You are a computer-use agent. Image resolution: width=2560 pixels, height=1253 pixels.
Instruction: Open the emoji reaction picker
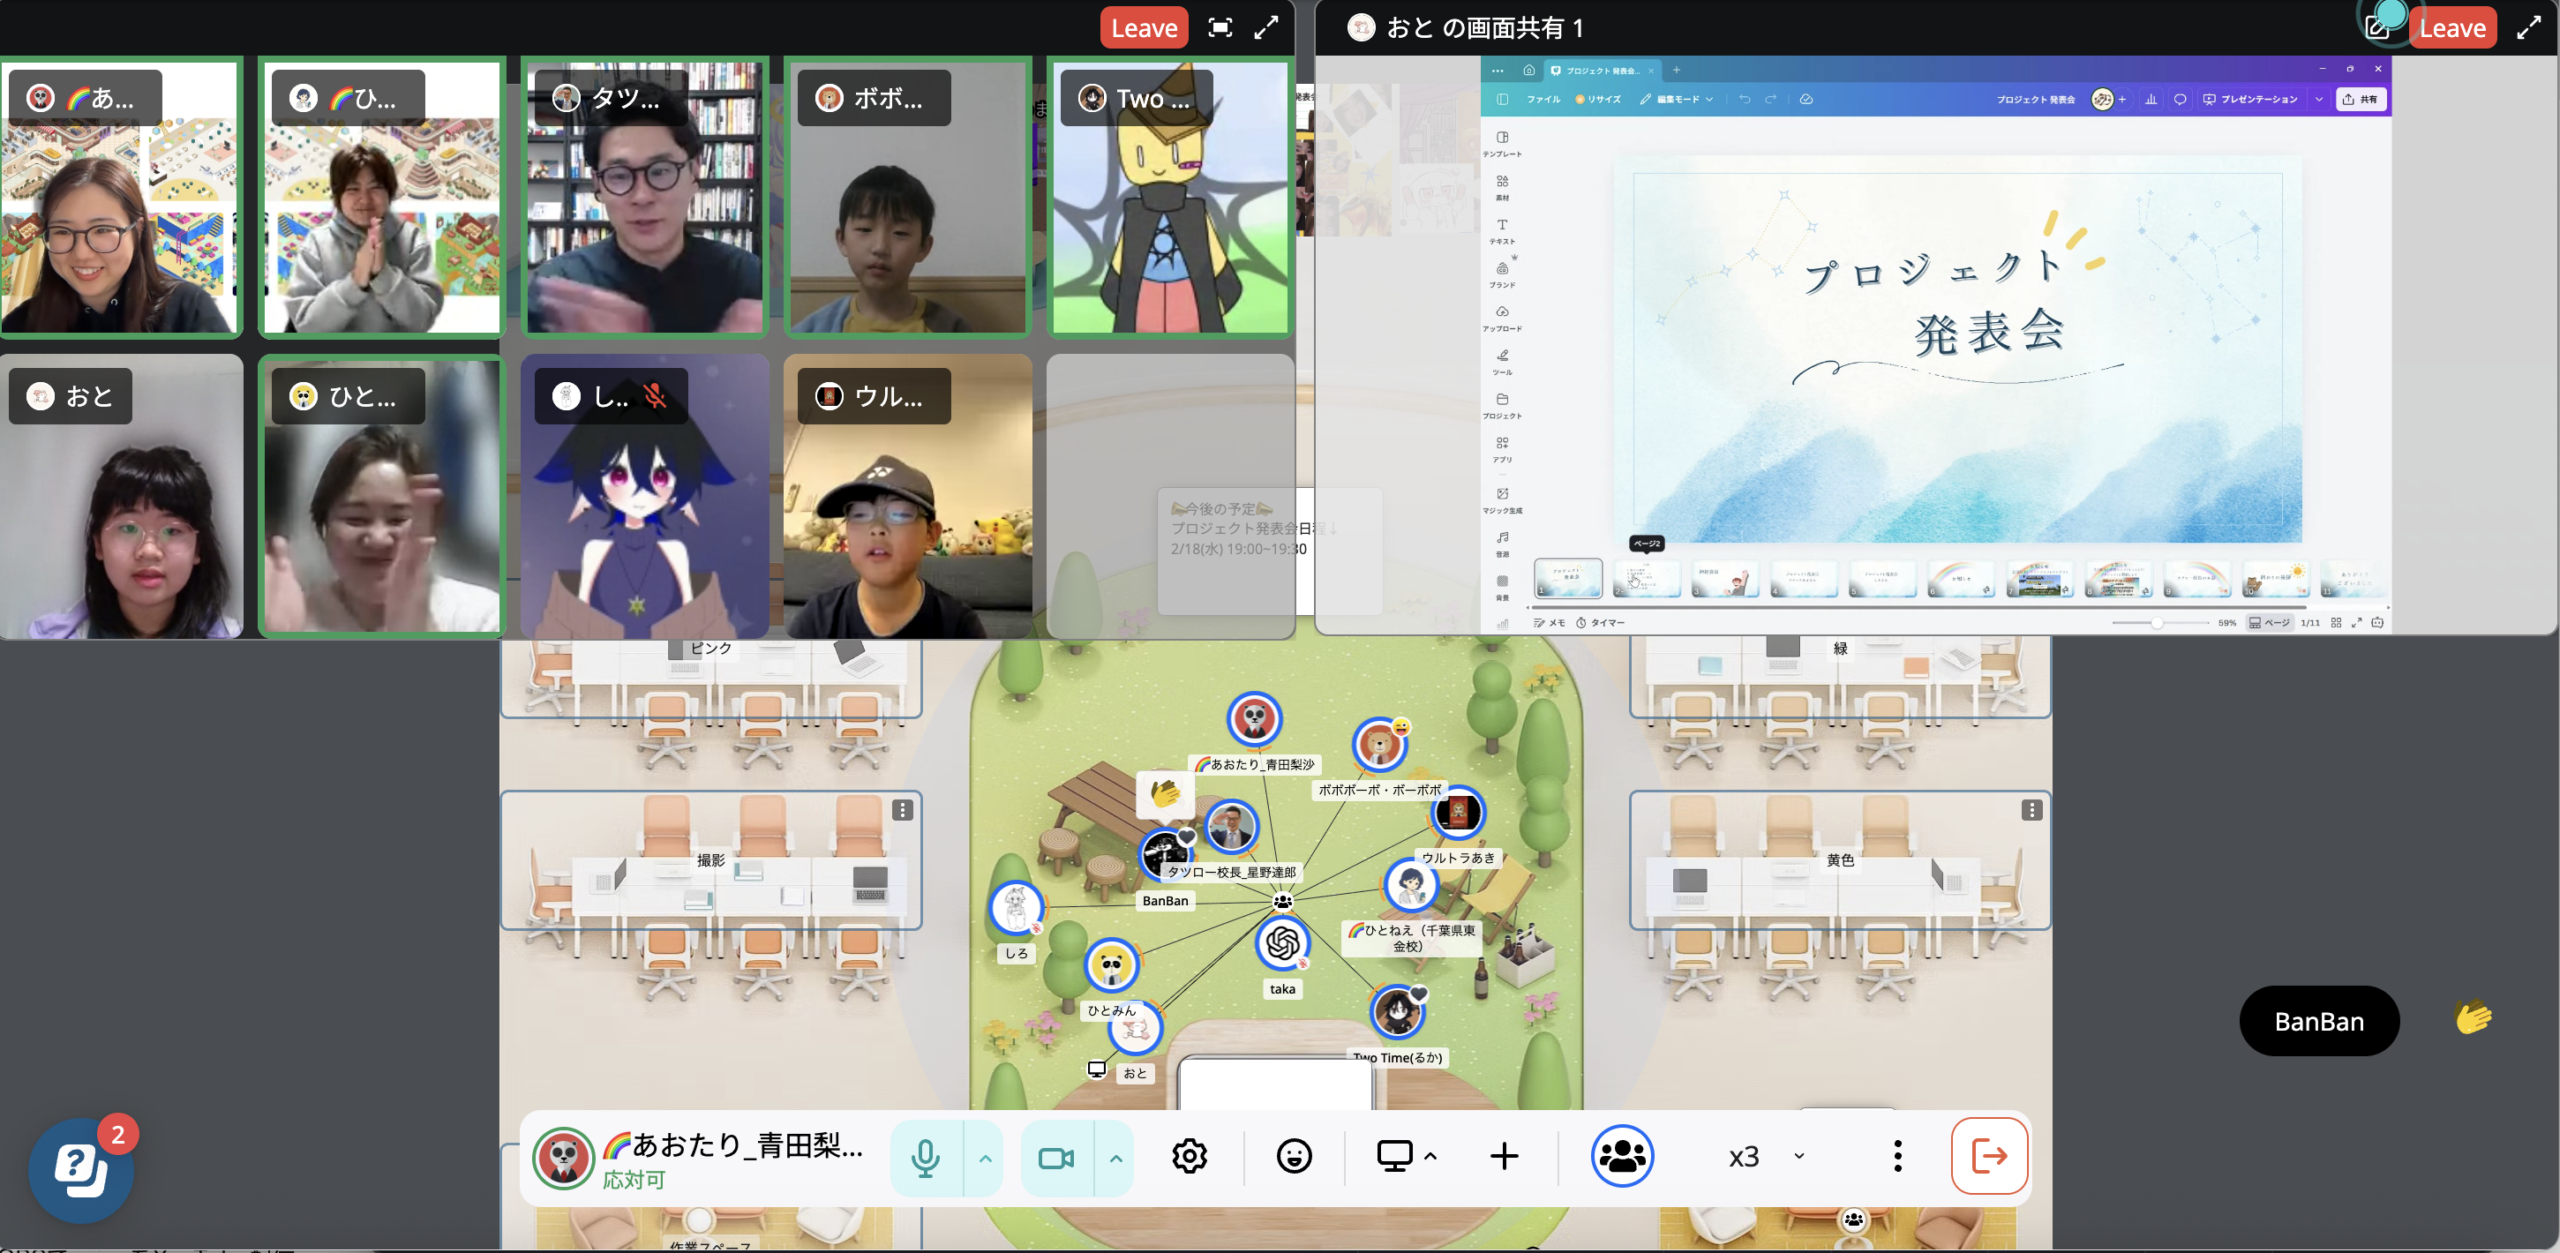pos(1294,1157)
